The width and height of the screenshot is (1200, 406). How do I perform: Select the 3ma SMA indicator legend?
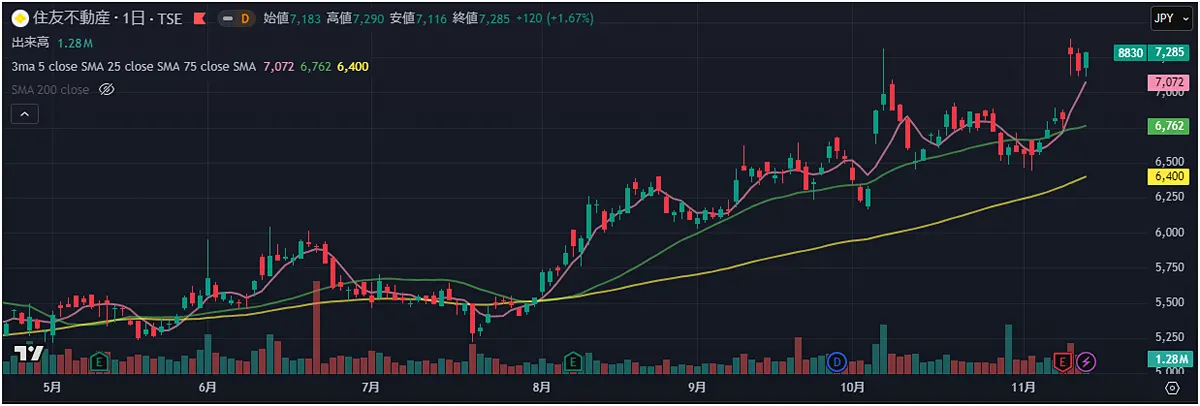133,66
